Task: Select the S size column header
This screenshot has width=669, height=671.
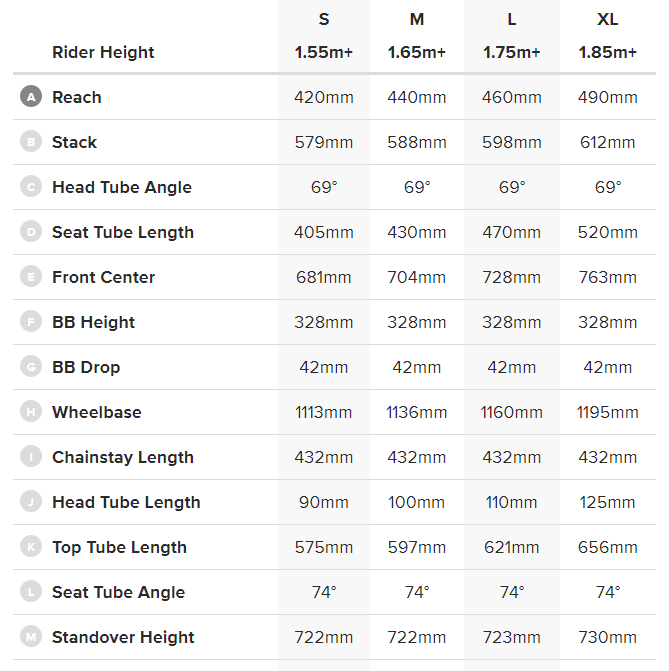Action: [x=324, y=20]
